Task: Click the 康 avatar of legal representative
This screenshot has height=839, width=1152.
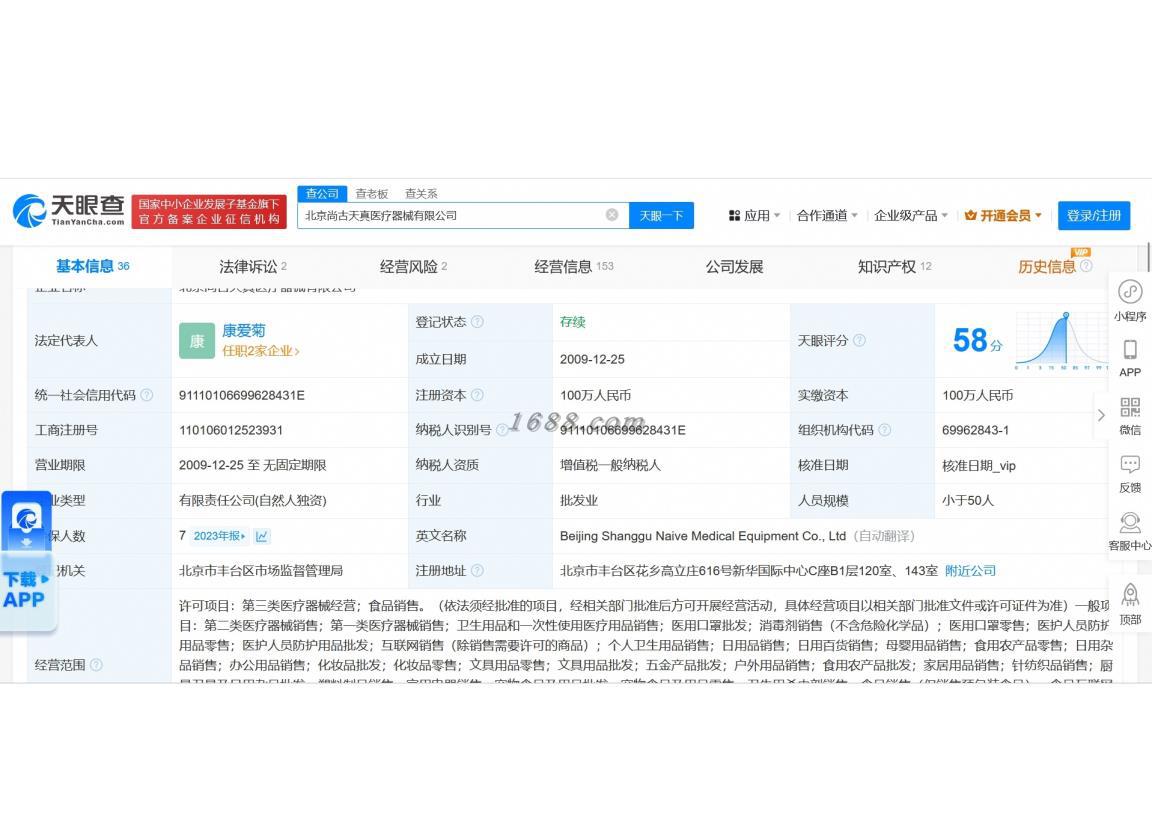Action: 197,340
